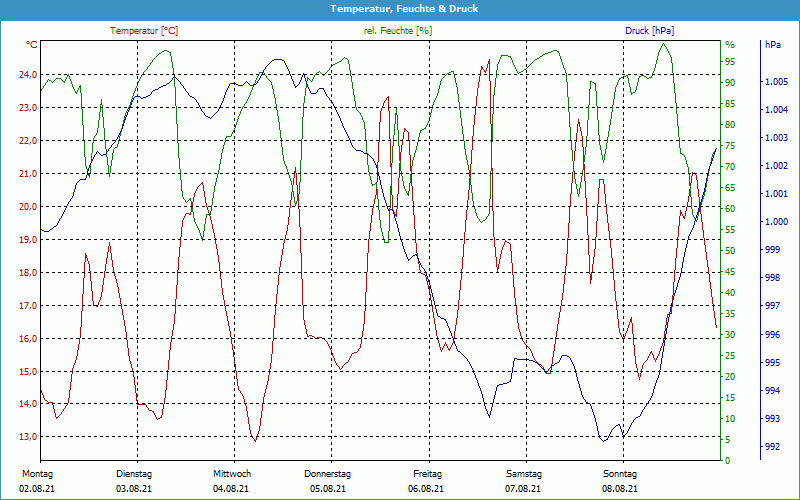The image size is (800, 500).
Task: Click the '21,0' temperature axis value
Action: tap(28, 174)
